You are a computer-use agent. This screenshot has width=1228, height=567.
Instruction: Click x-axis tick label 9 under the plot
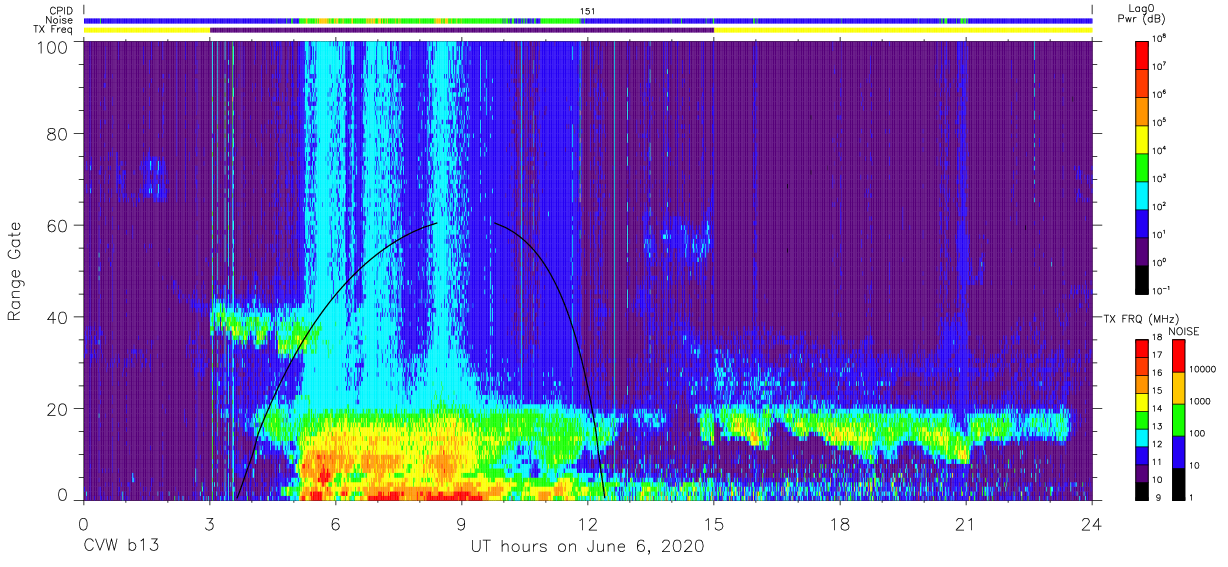[x=461, y=523]
